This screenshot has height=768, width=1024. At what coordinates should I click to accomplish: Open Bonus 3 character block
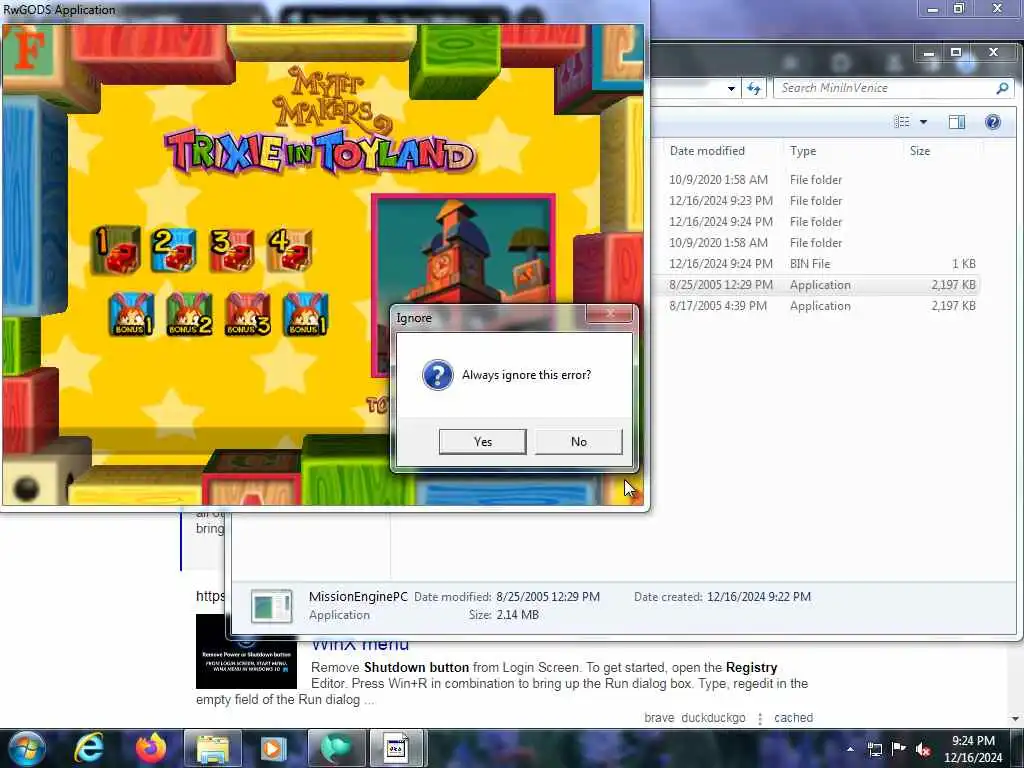click(x=248, y=315)
